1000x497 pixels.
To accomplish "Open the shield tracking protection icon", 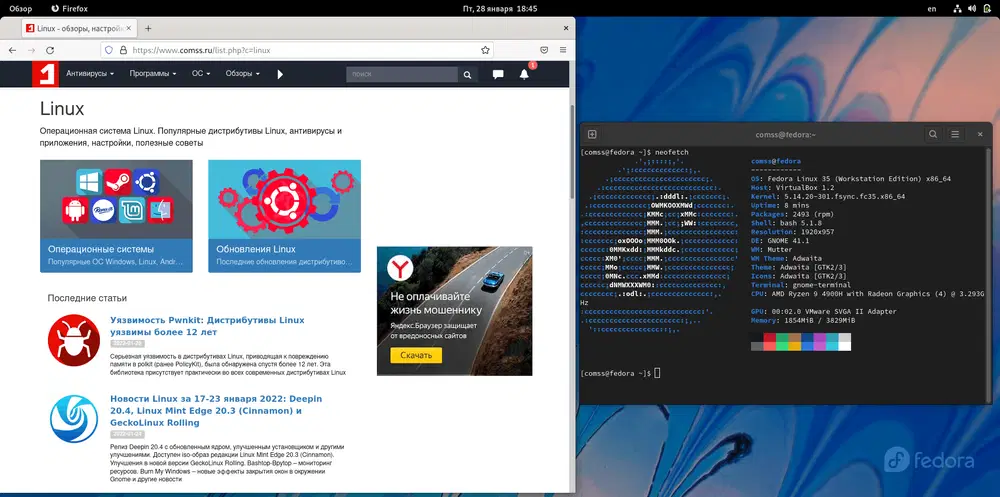I will 108,50.
